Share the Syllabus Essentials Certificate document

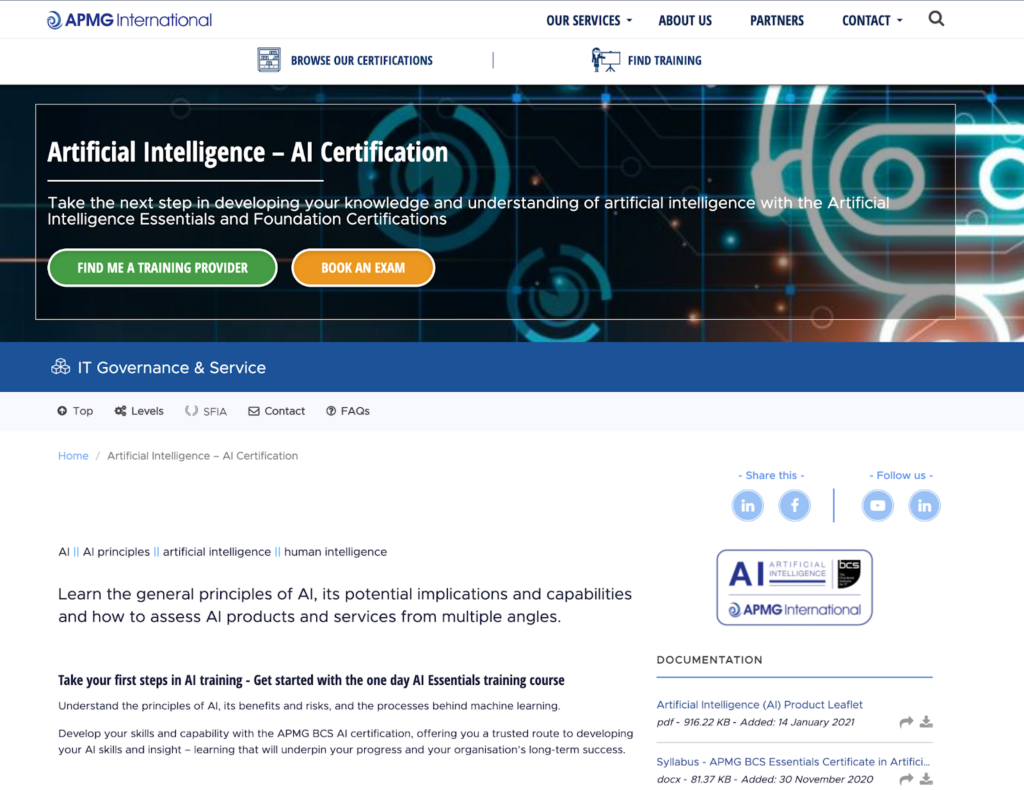pyautogui.click(x=906, y=779)
